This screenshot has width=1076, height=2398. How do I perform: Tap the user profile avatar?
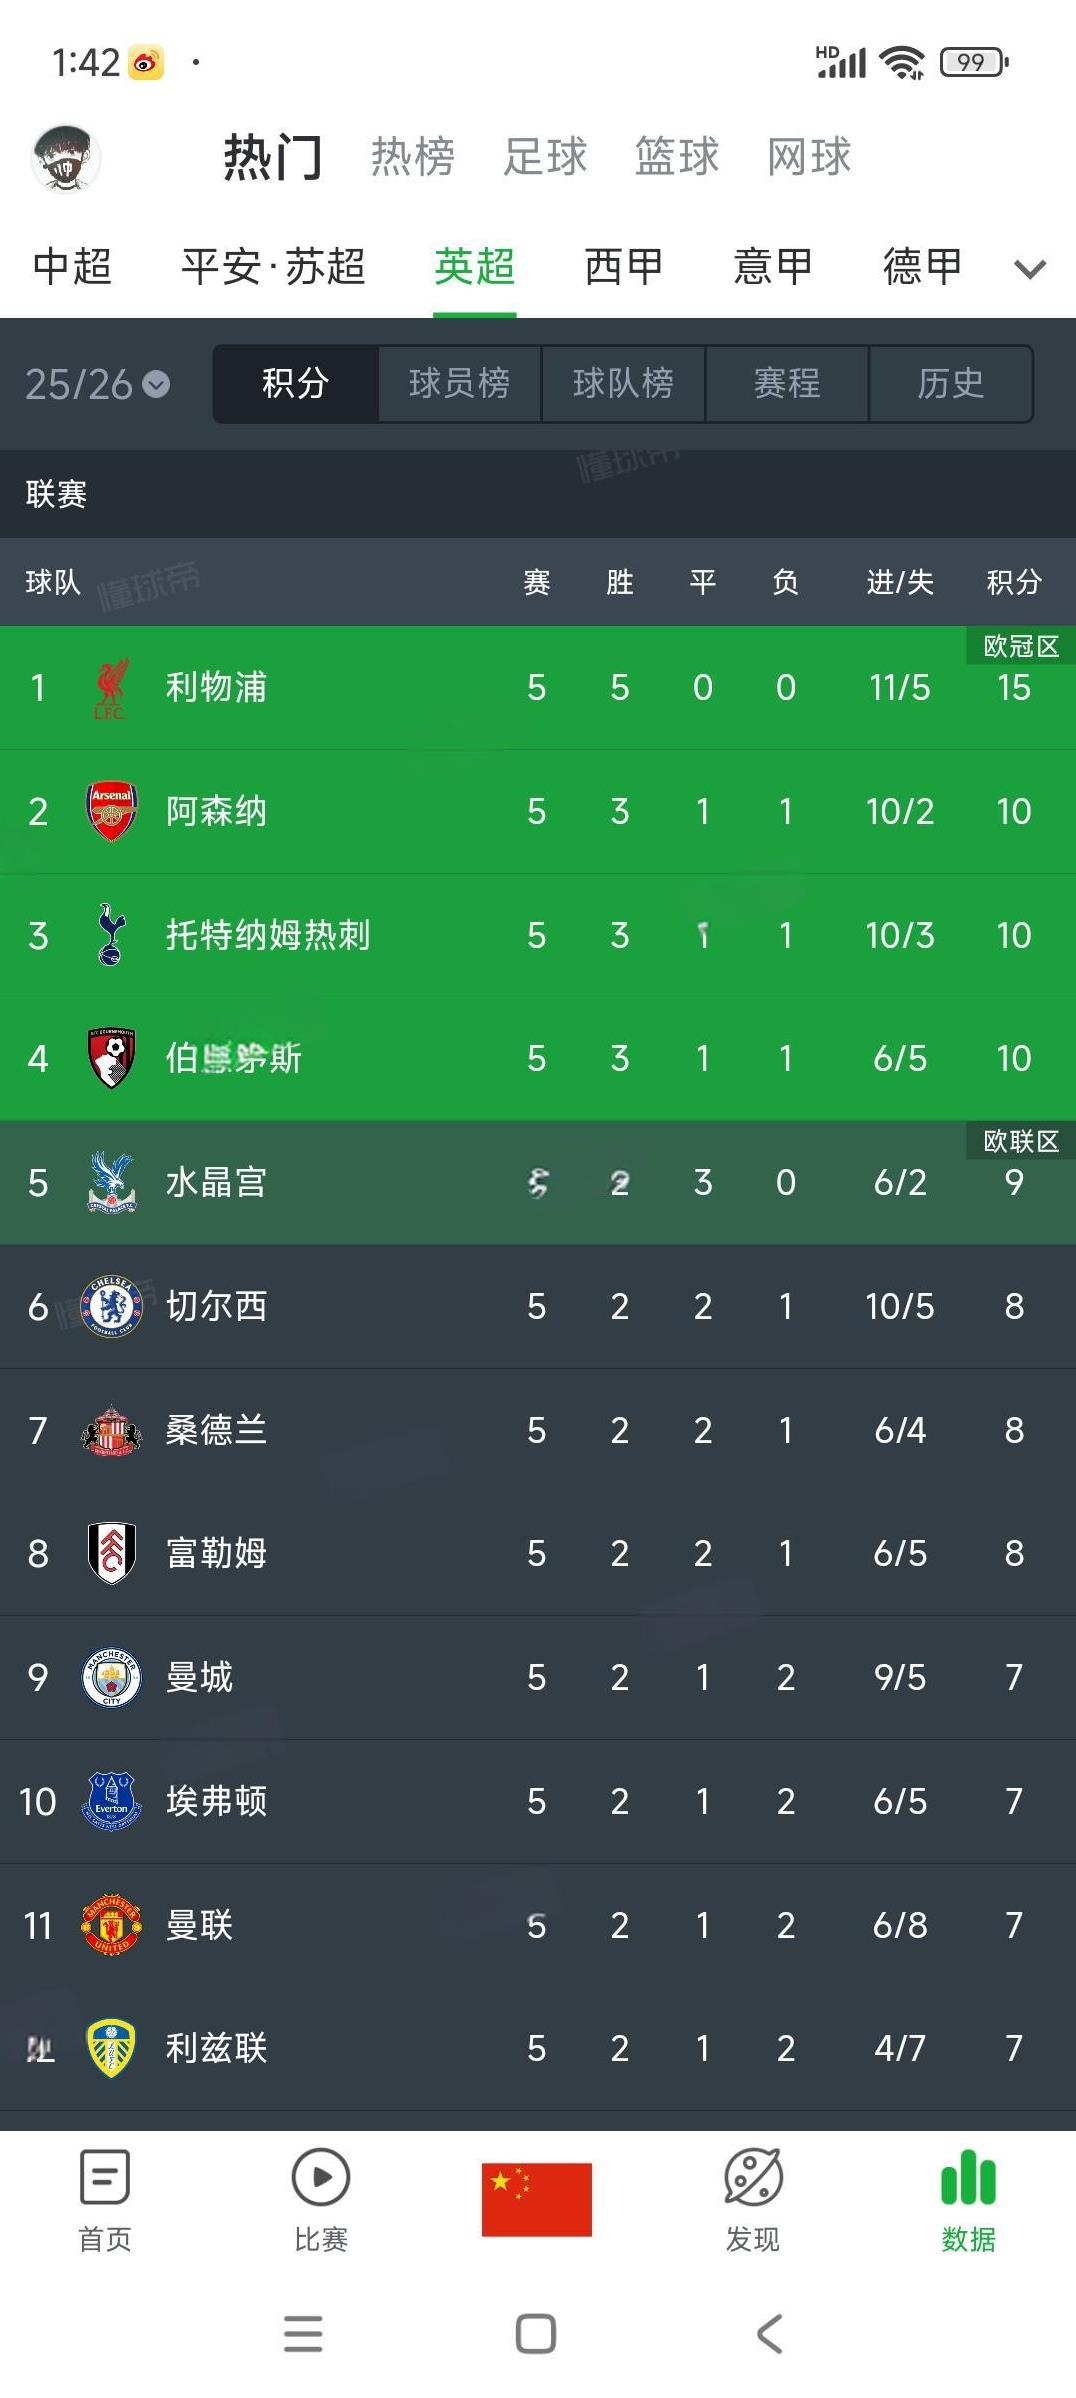point(66,158)
